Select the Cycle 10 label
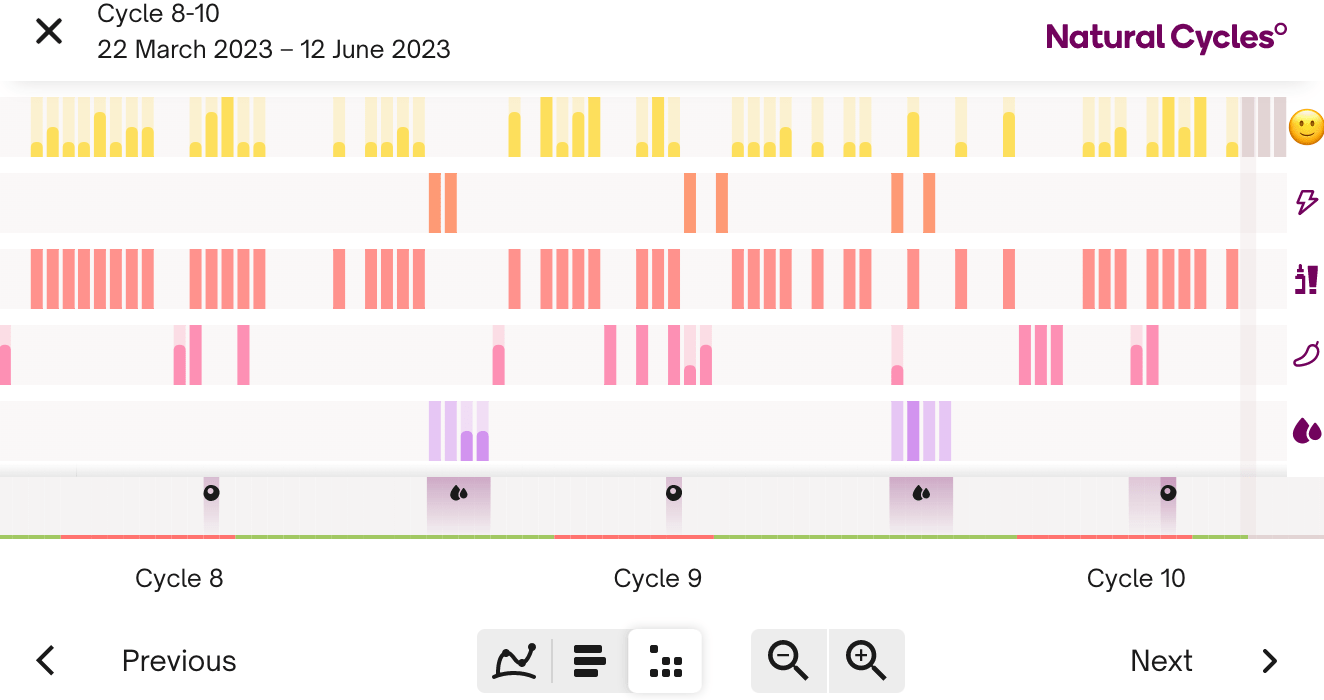 pos(1136,579)
